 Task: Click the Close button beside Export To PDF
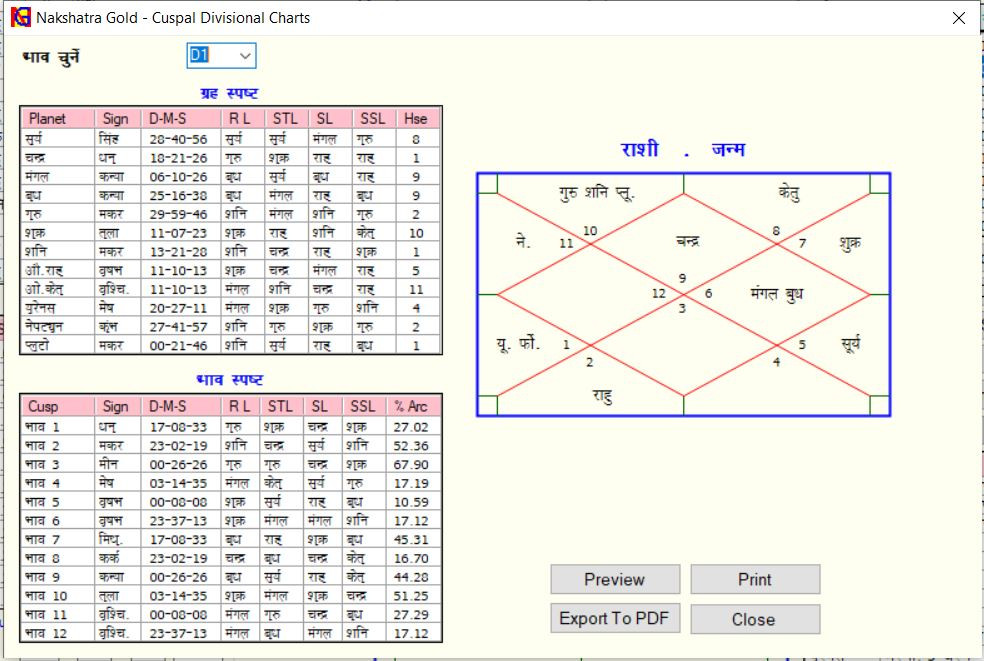tap(754, 619)
